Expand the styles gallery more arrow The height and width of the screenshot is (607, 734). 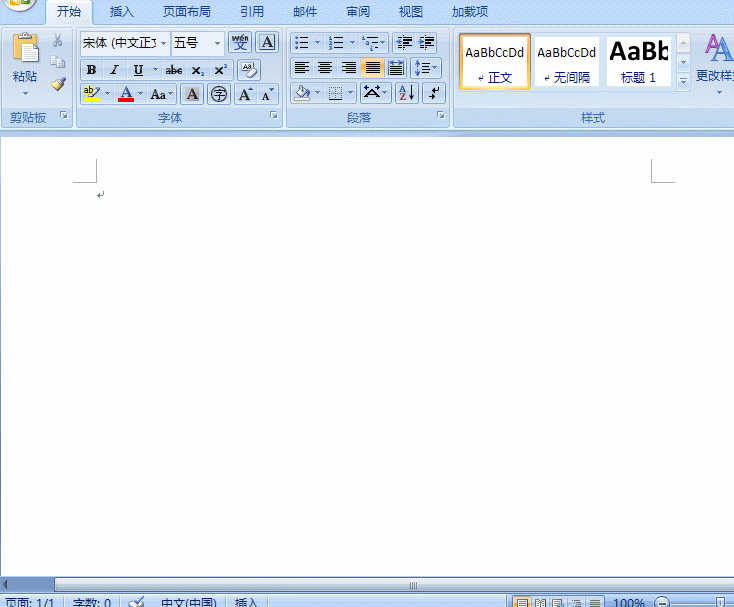pyautogui.click(x=683, y=81)
